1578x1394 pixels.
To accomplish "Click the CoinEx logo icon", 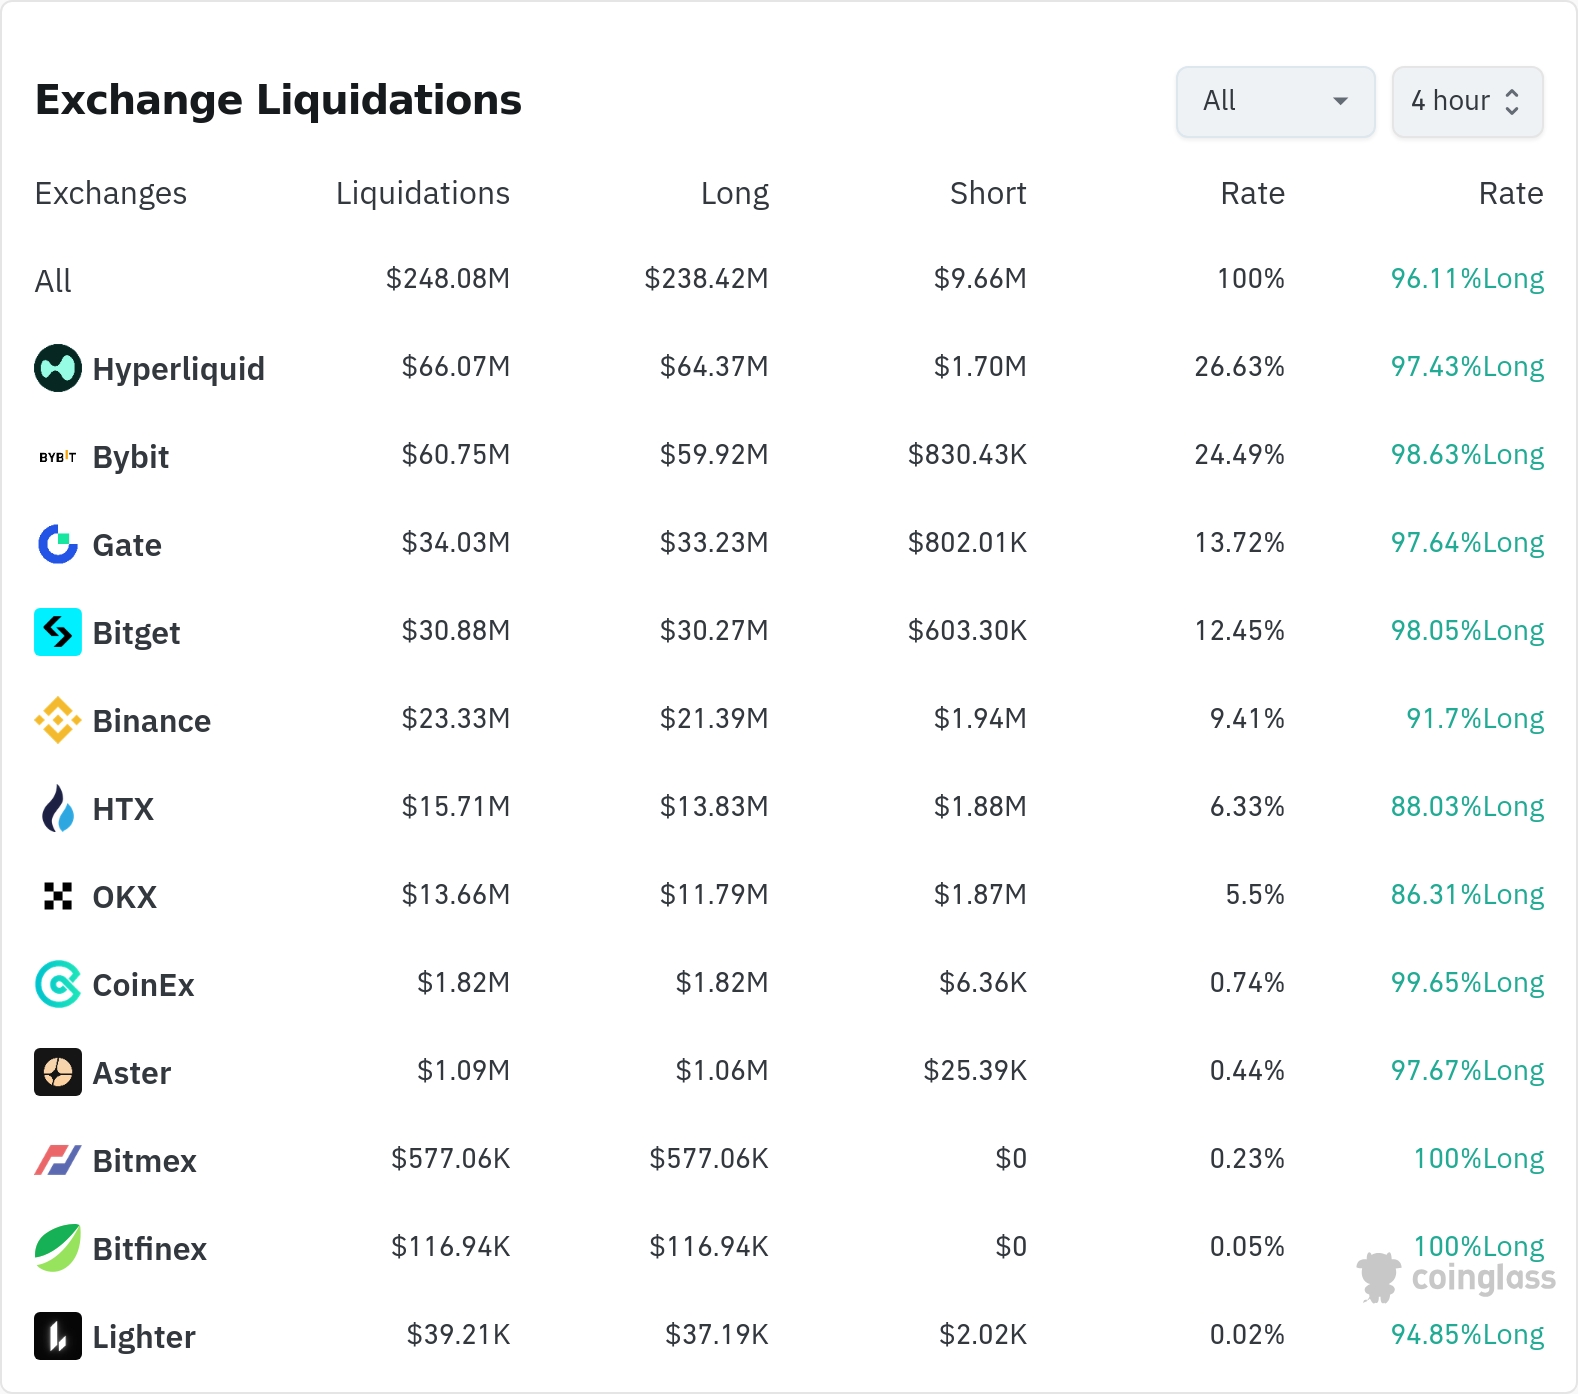I will pos(58,984).
